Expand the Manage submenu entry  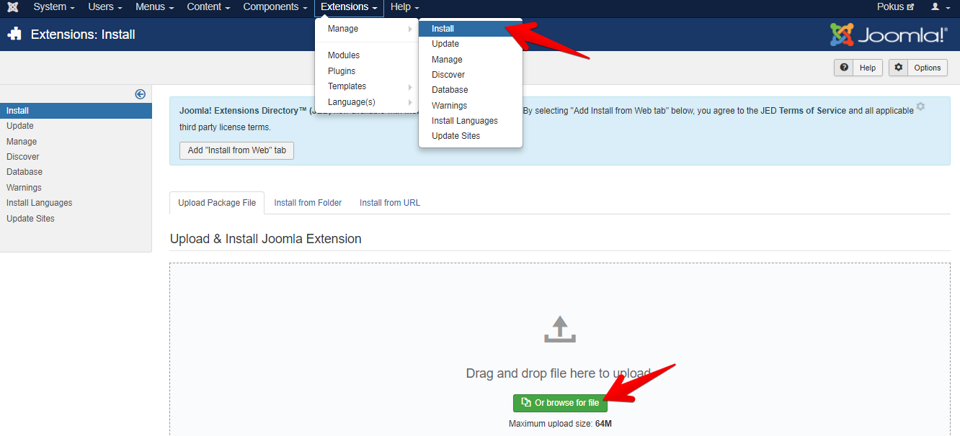click(x=367, y=29)
